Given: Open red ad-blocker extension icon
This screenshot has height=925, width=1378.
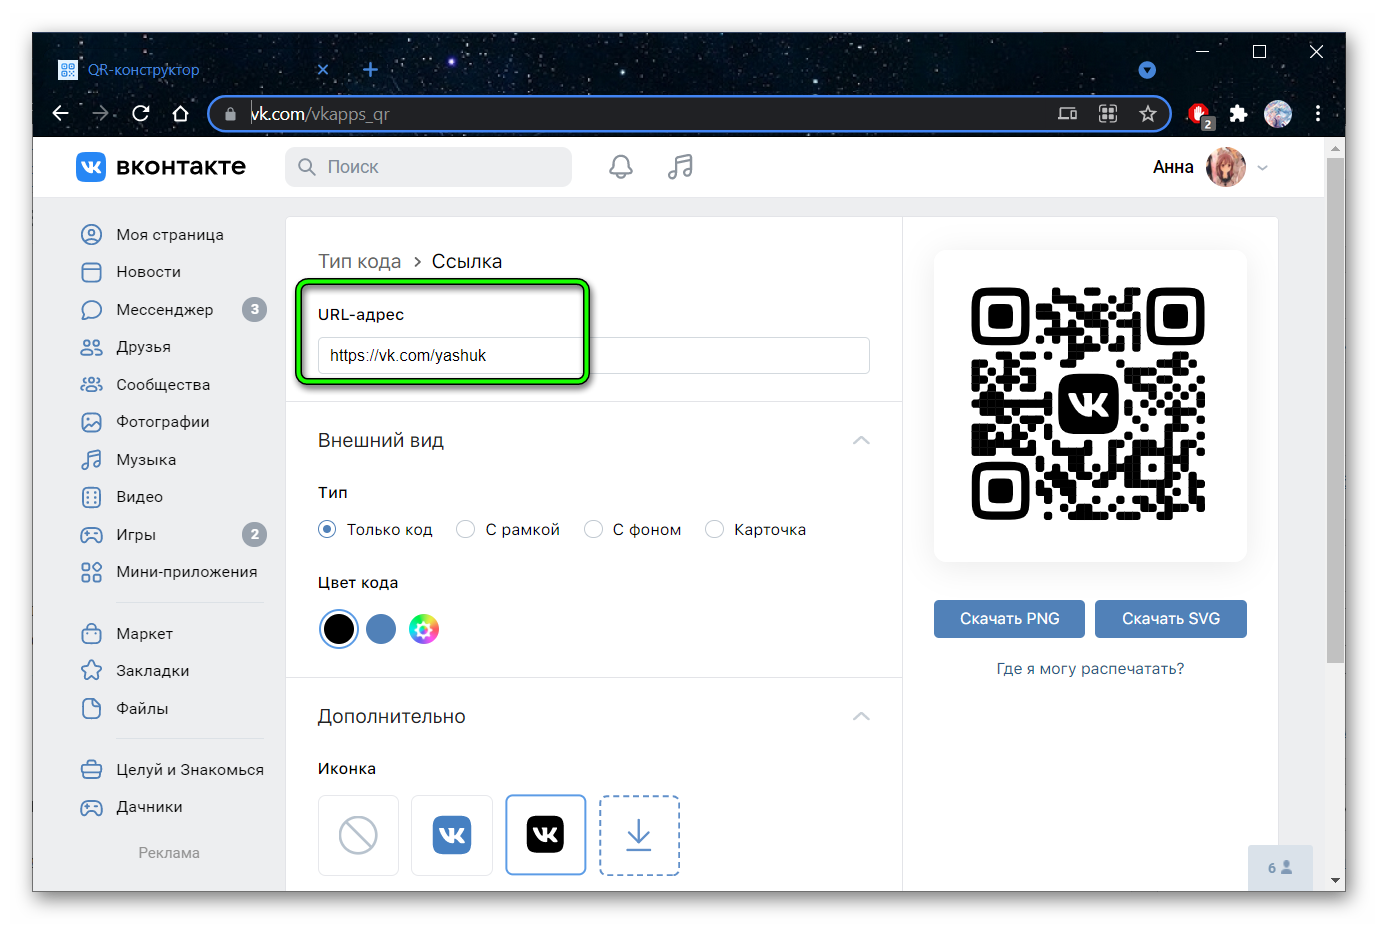Looking at the screenshot, I should pos(1200,115).
